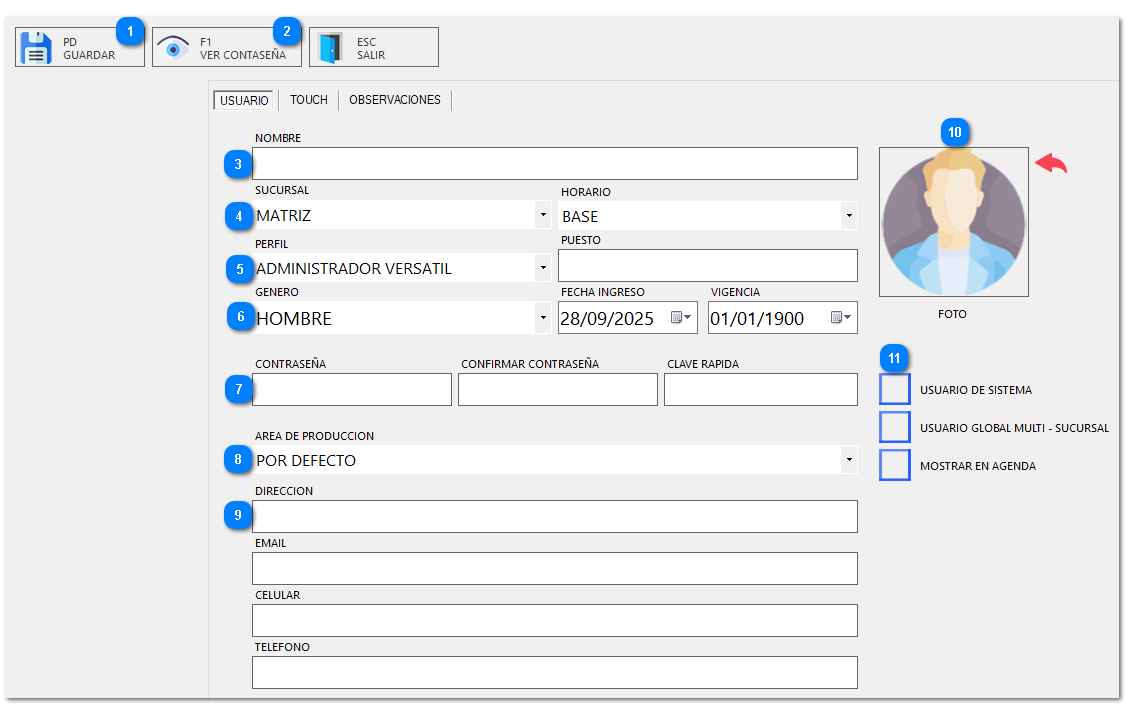Click the Nombre text field
The width and height of the screenshot is (1136, 707).
coord(554,164)
